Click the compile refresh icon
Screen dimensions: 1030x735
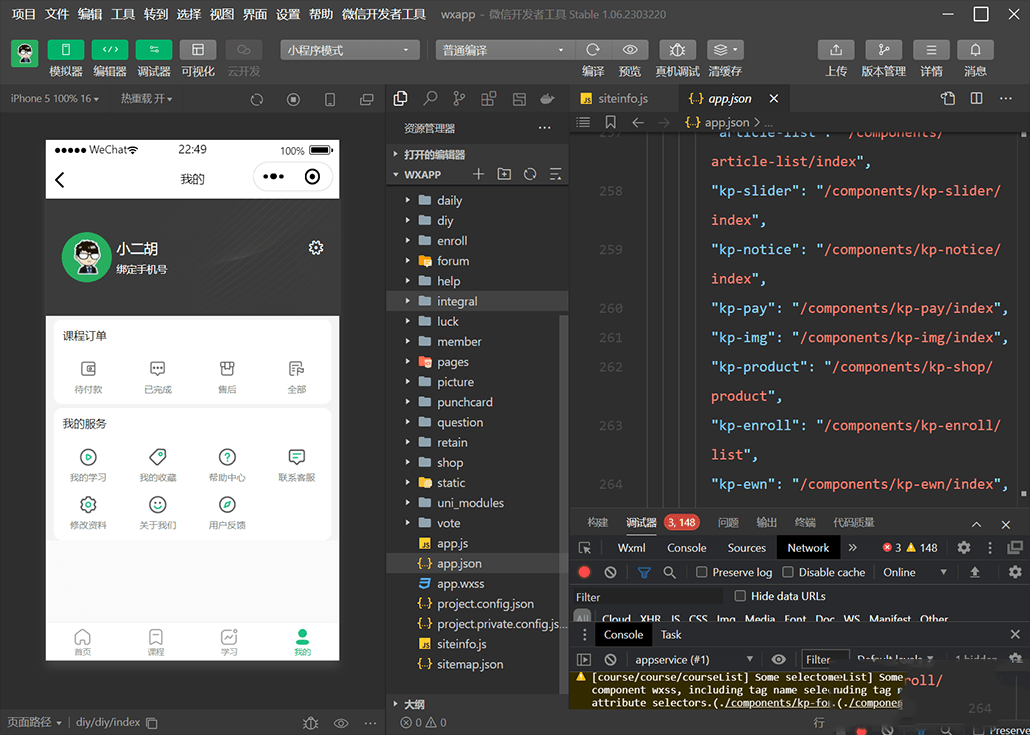point(593,50)
